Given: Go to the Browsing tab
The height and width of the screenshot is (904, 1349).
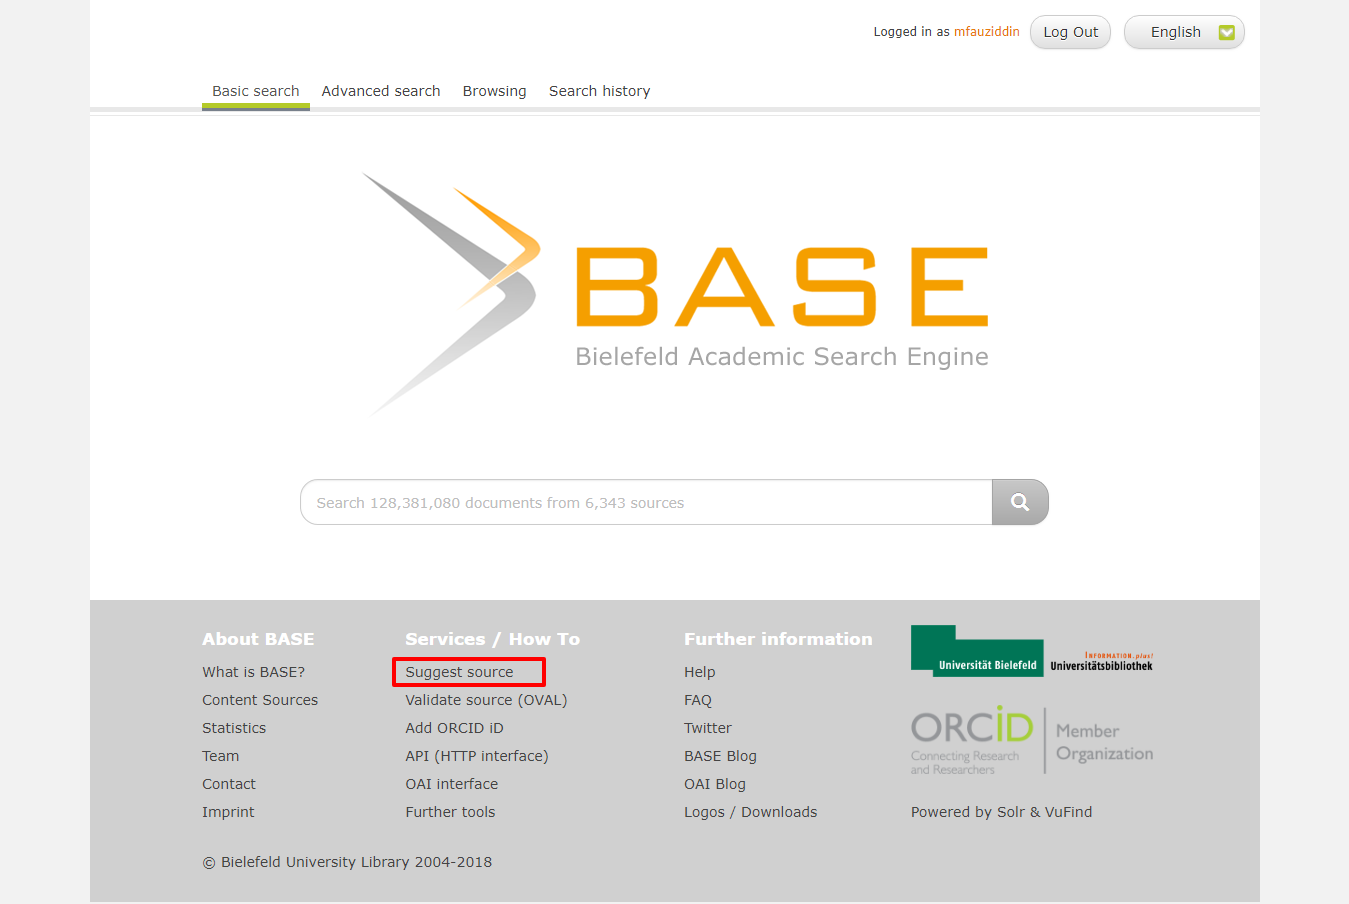Looking at the screenshot, I should [x=494, y=91].
